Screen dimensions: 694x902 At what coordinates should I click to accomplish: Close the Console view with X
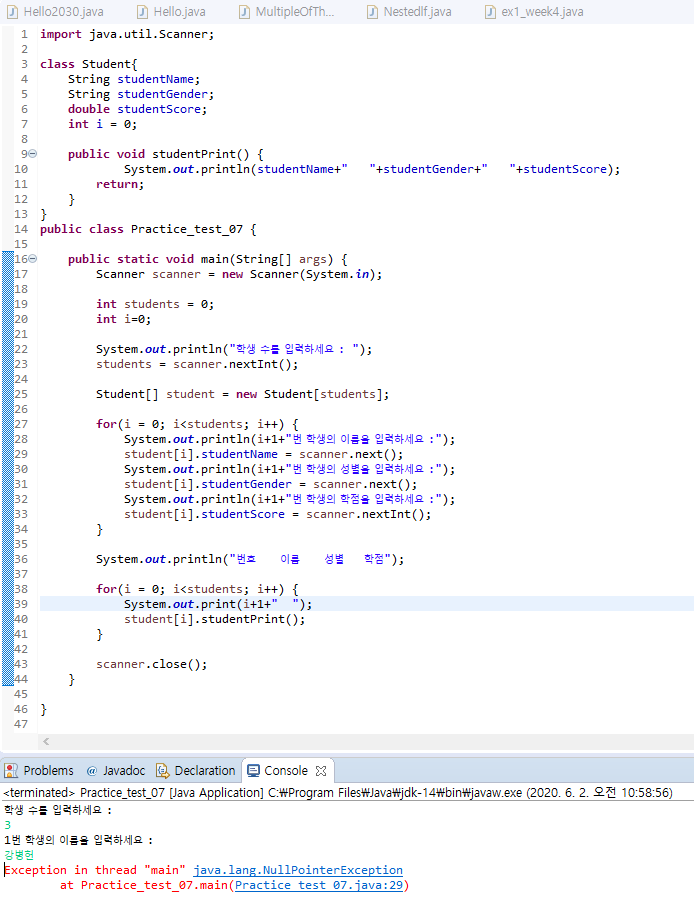[x=321, y=771]
